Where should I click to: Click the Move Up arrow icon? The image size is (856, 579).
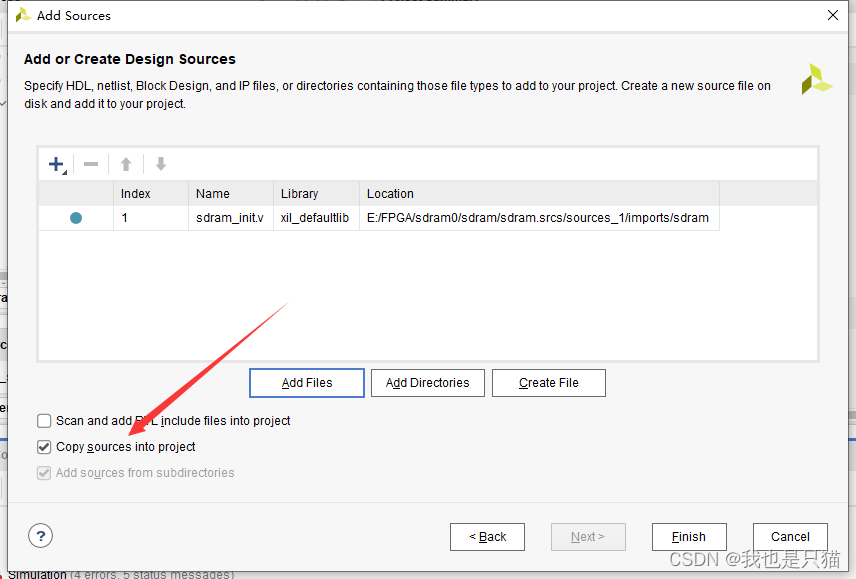point(126,164)
